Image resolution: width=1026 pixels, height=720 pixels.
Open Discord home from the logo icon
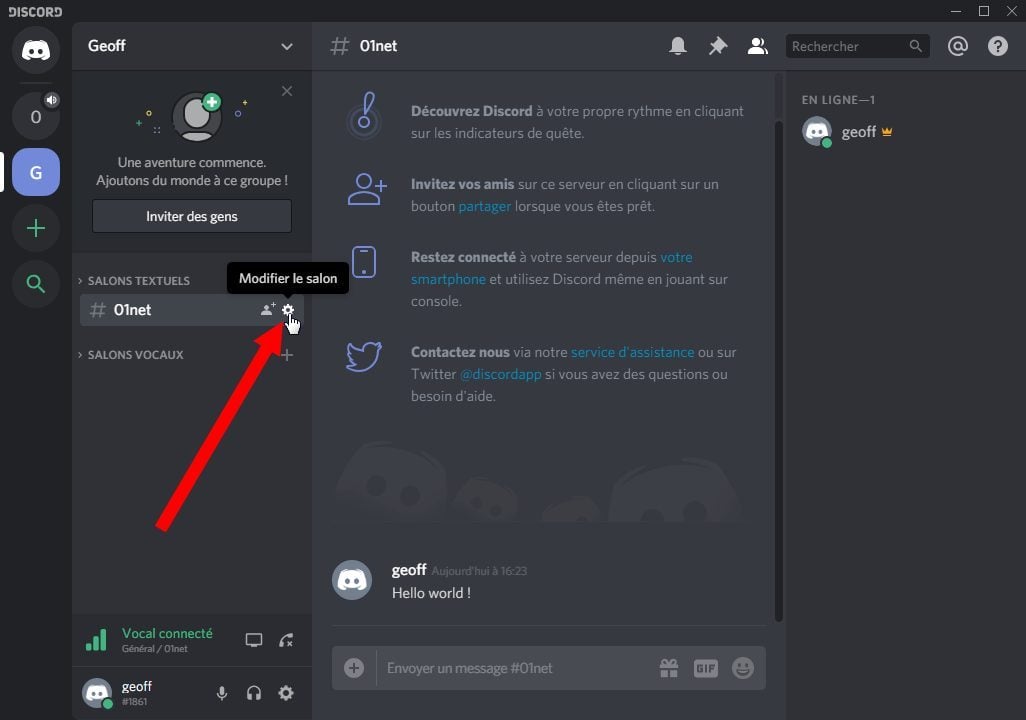pos(35,50)
